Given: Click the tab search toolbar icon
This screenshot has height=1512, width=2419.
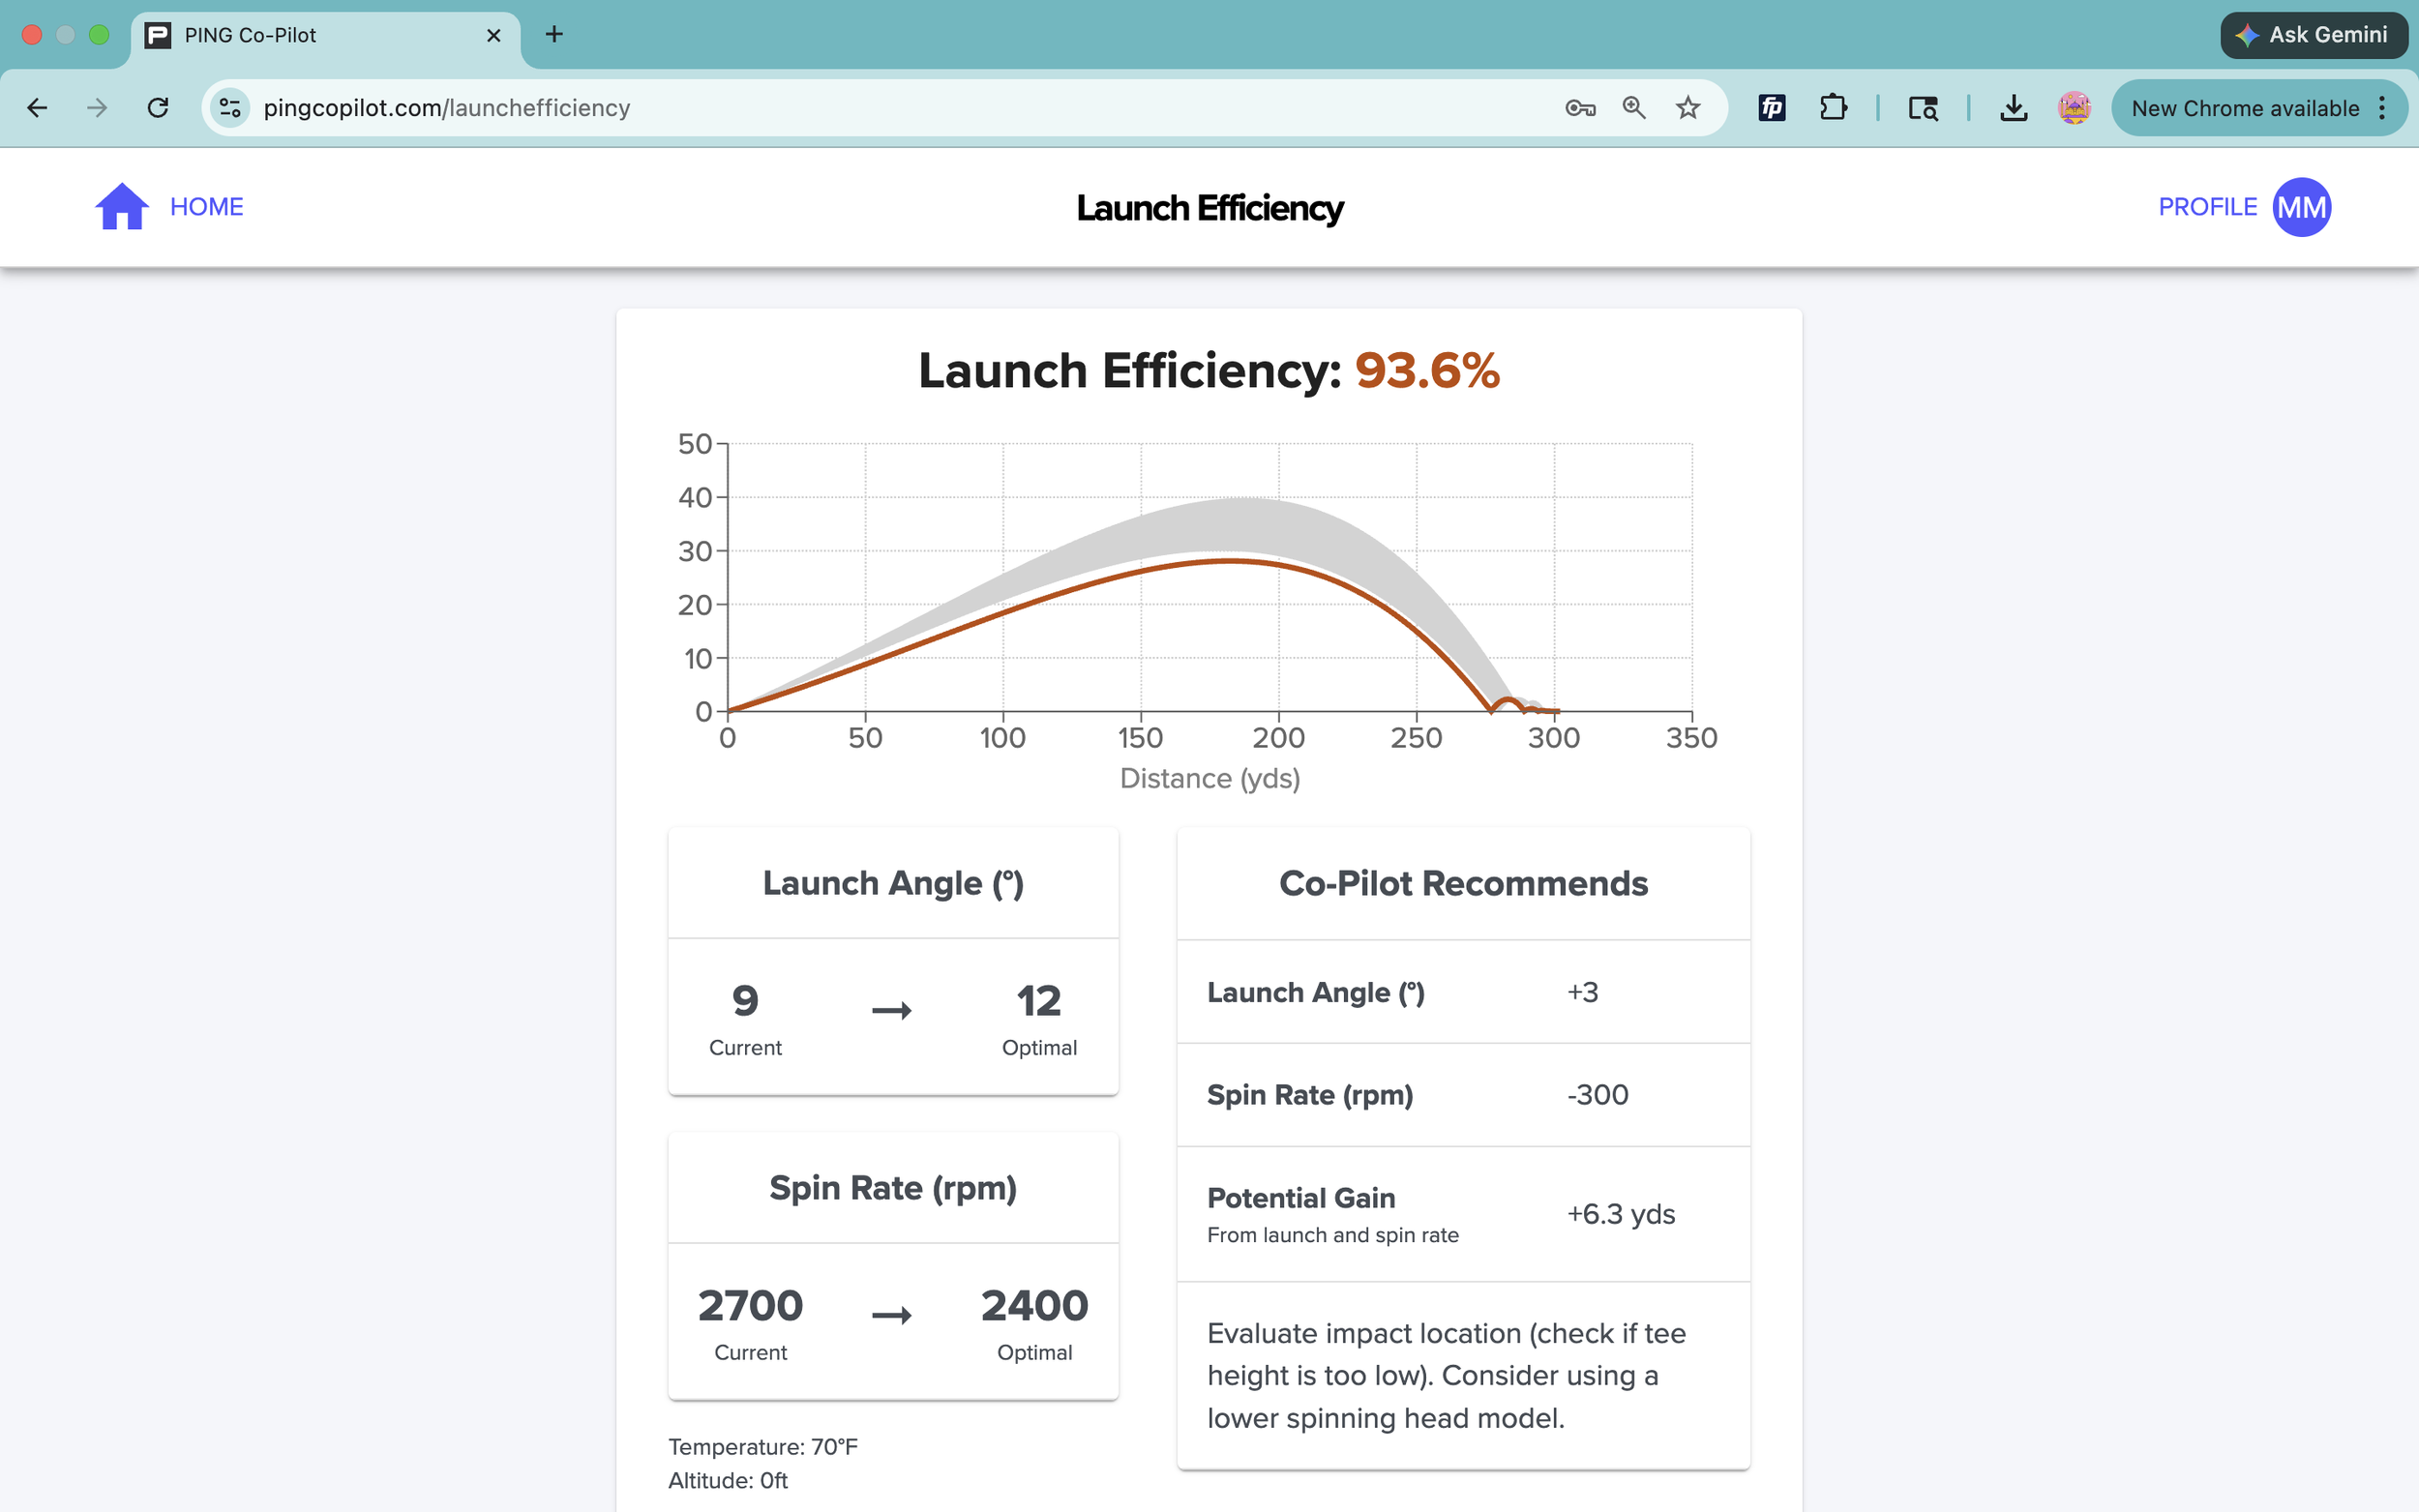Looking at the screenshot, I should 1923,108.
